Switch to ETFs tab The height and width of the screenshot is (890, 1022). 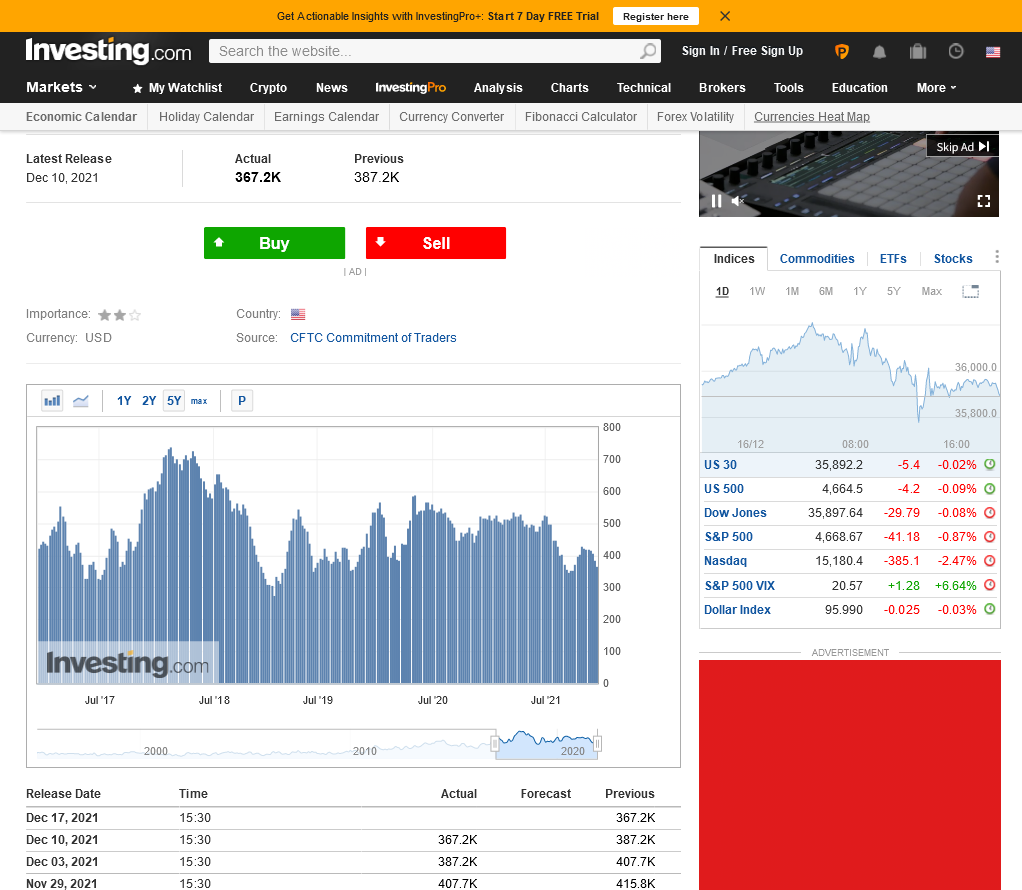click(893, 259)
